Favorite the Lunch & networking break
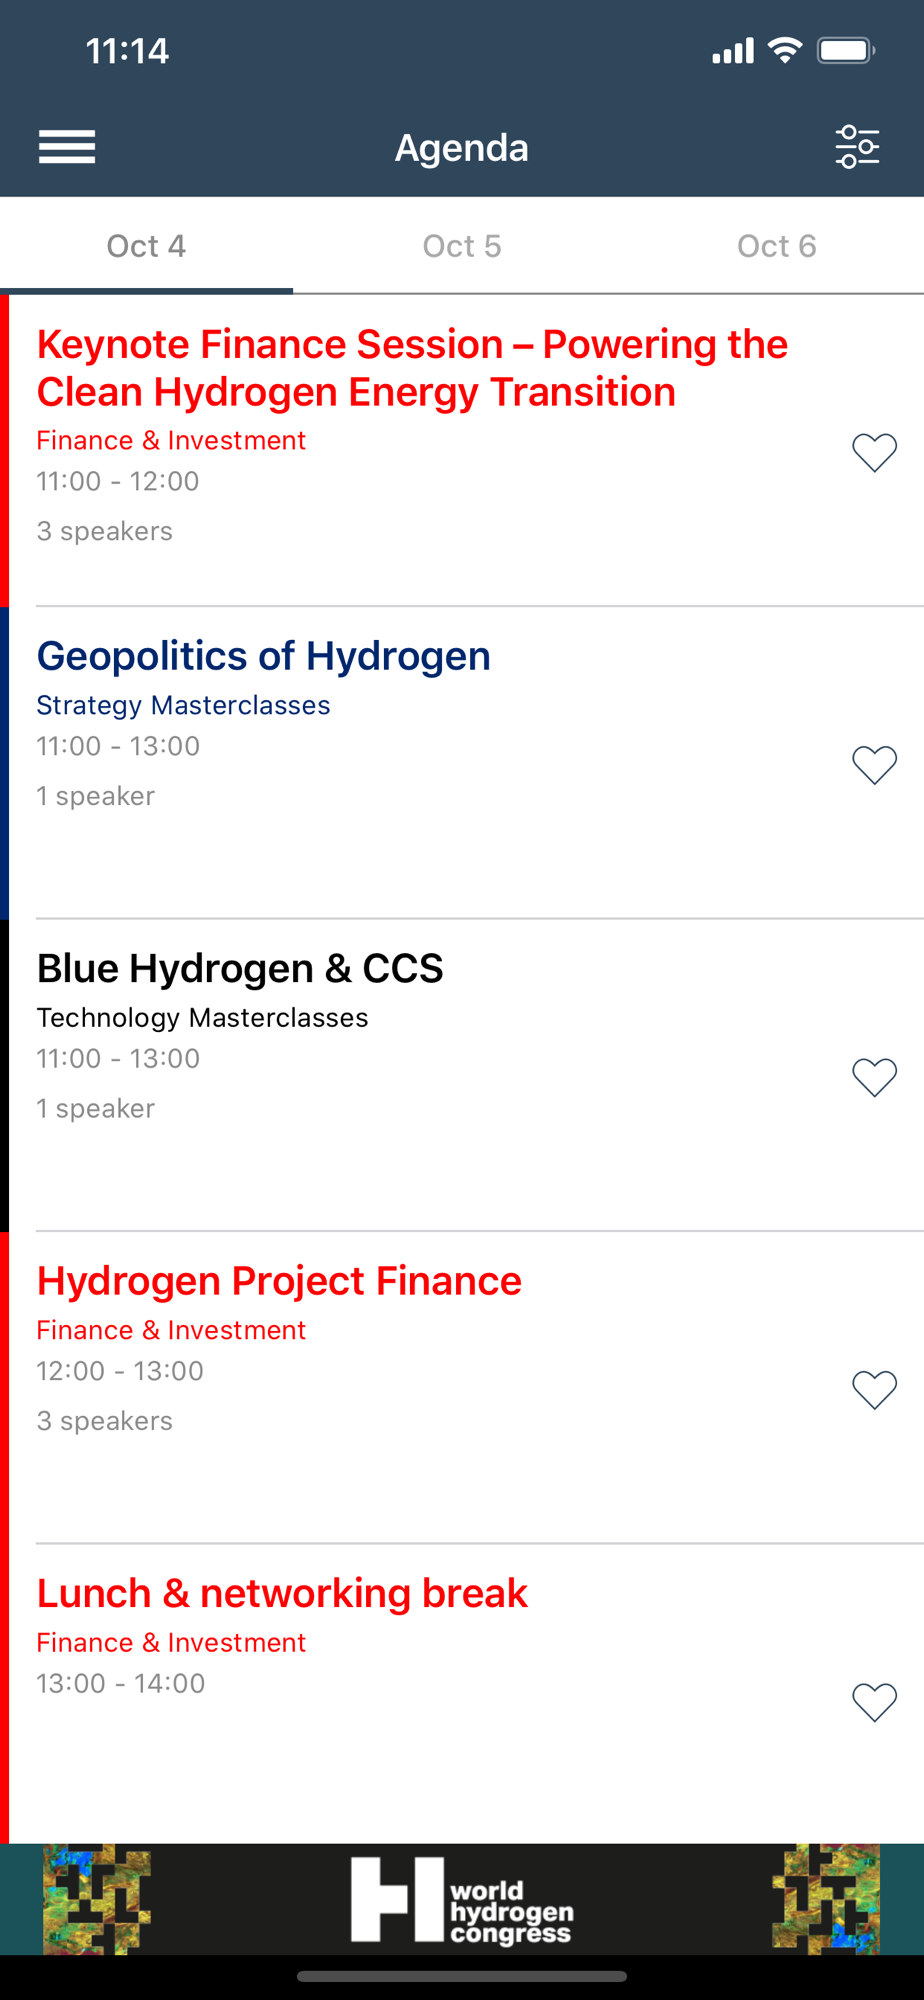 (874, 1702)
